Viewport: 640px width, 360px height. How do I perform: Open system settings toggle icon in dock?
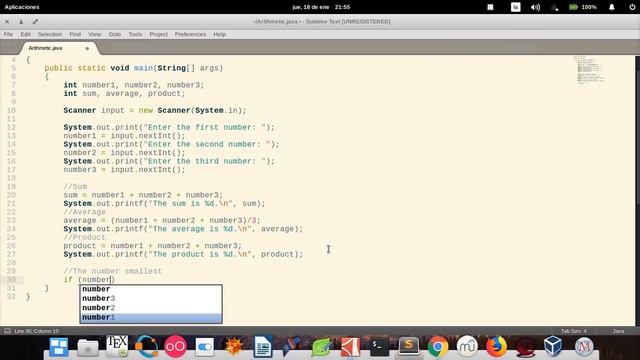tap(204, 347)
